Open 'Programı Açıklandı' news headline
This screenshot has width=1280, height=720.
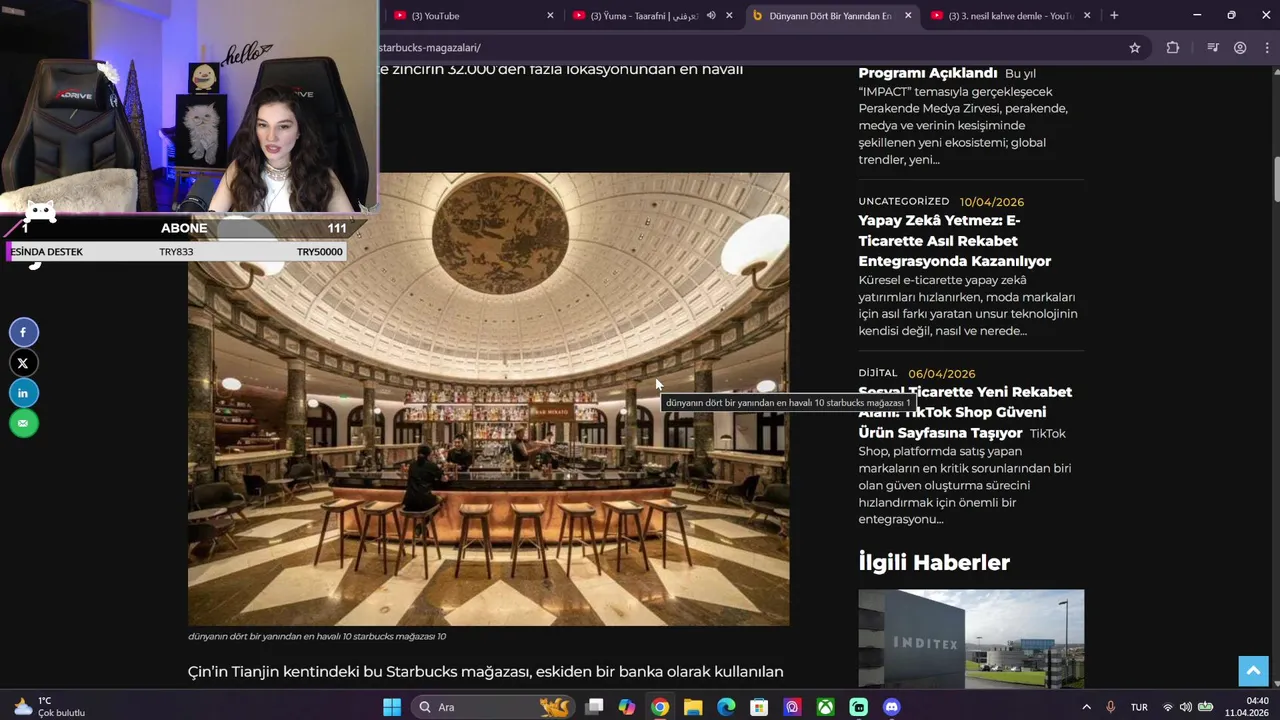coord(928,73)
